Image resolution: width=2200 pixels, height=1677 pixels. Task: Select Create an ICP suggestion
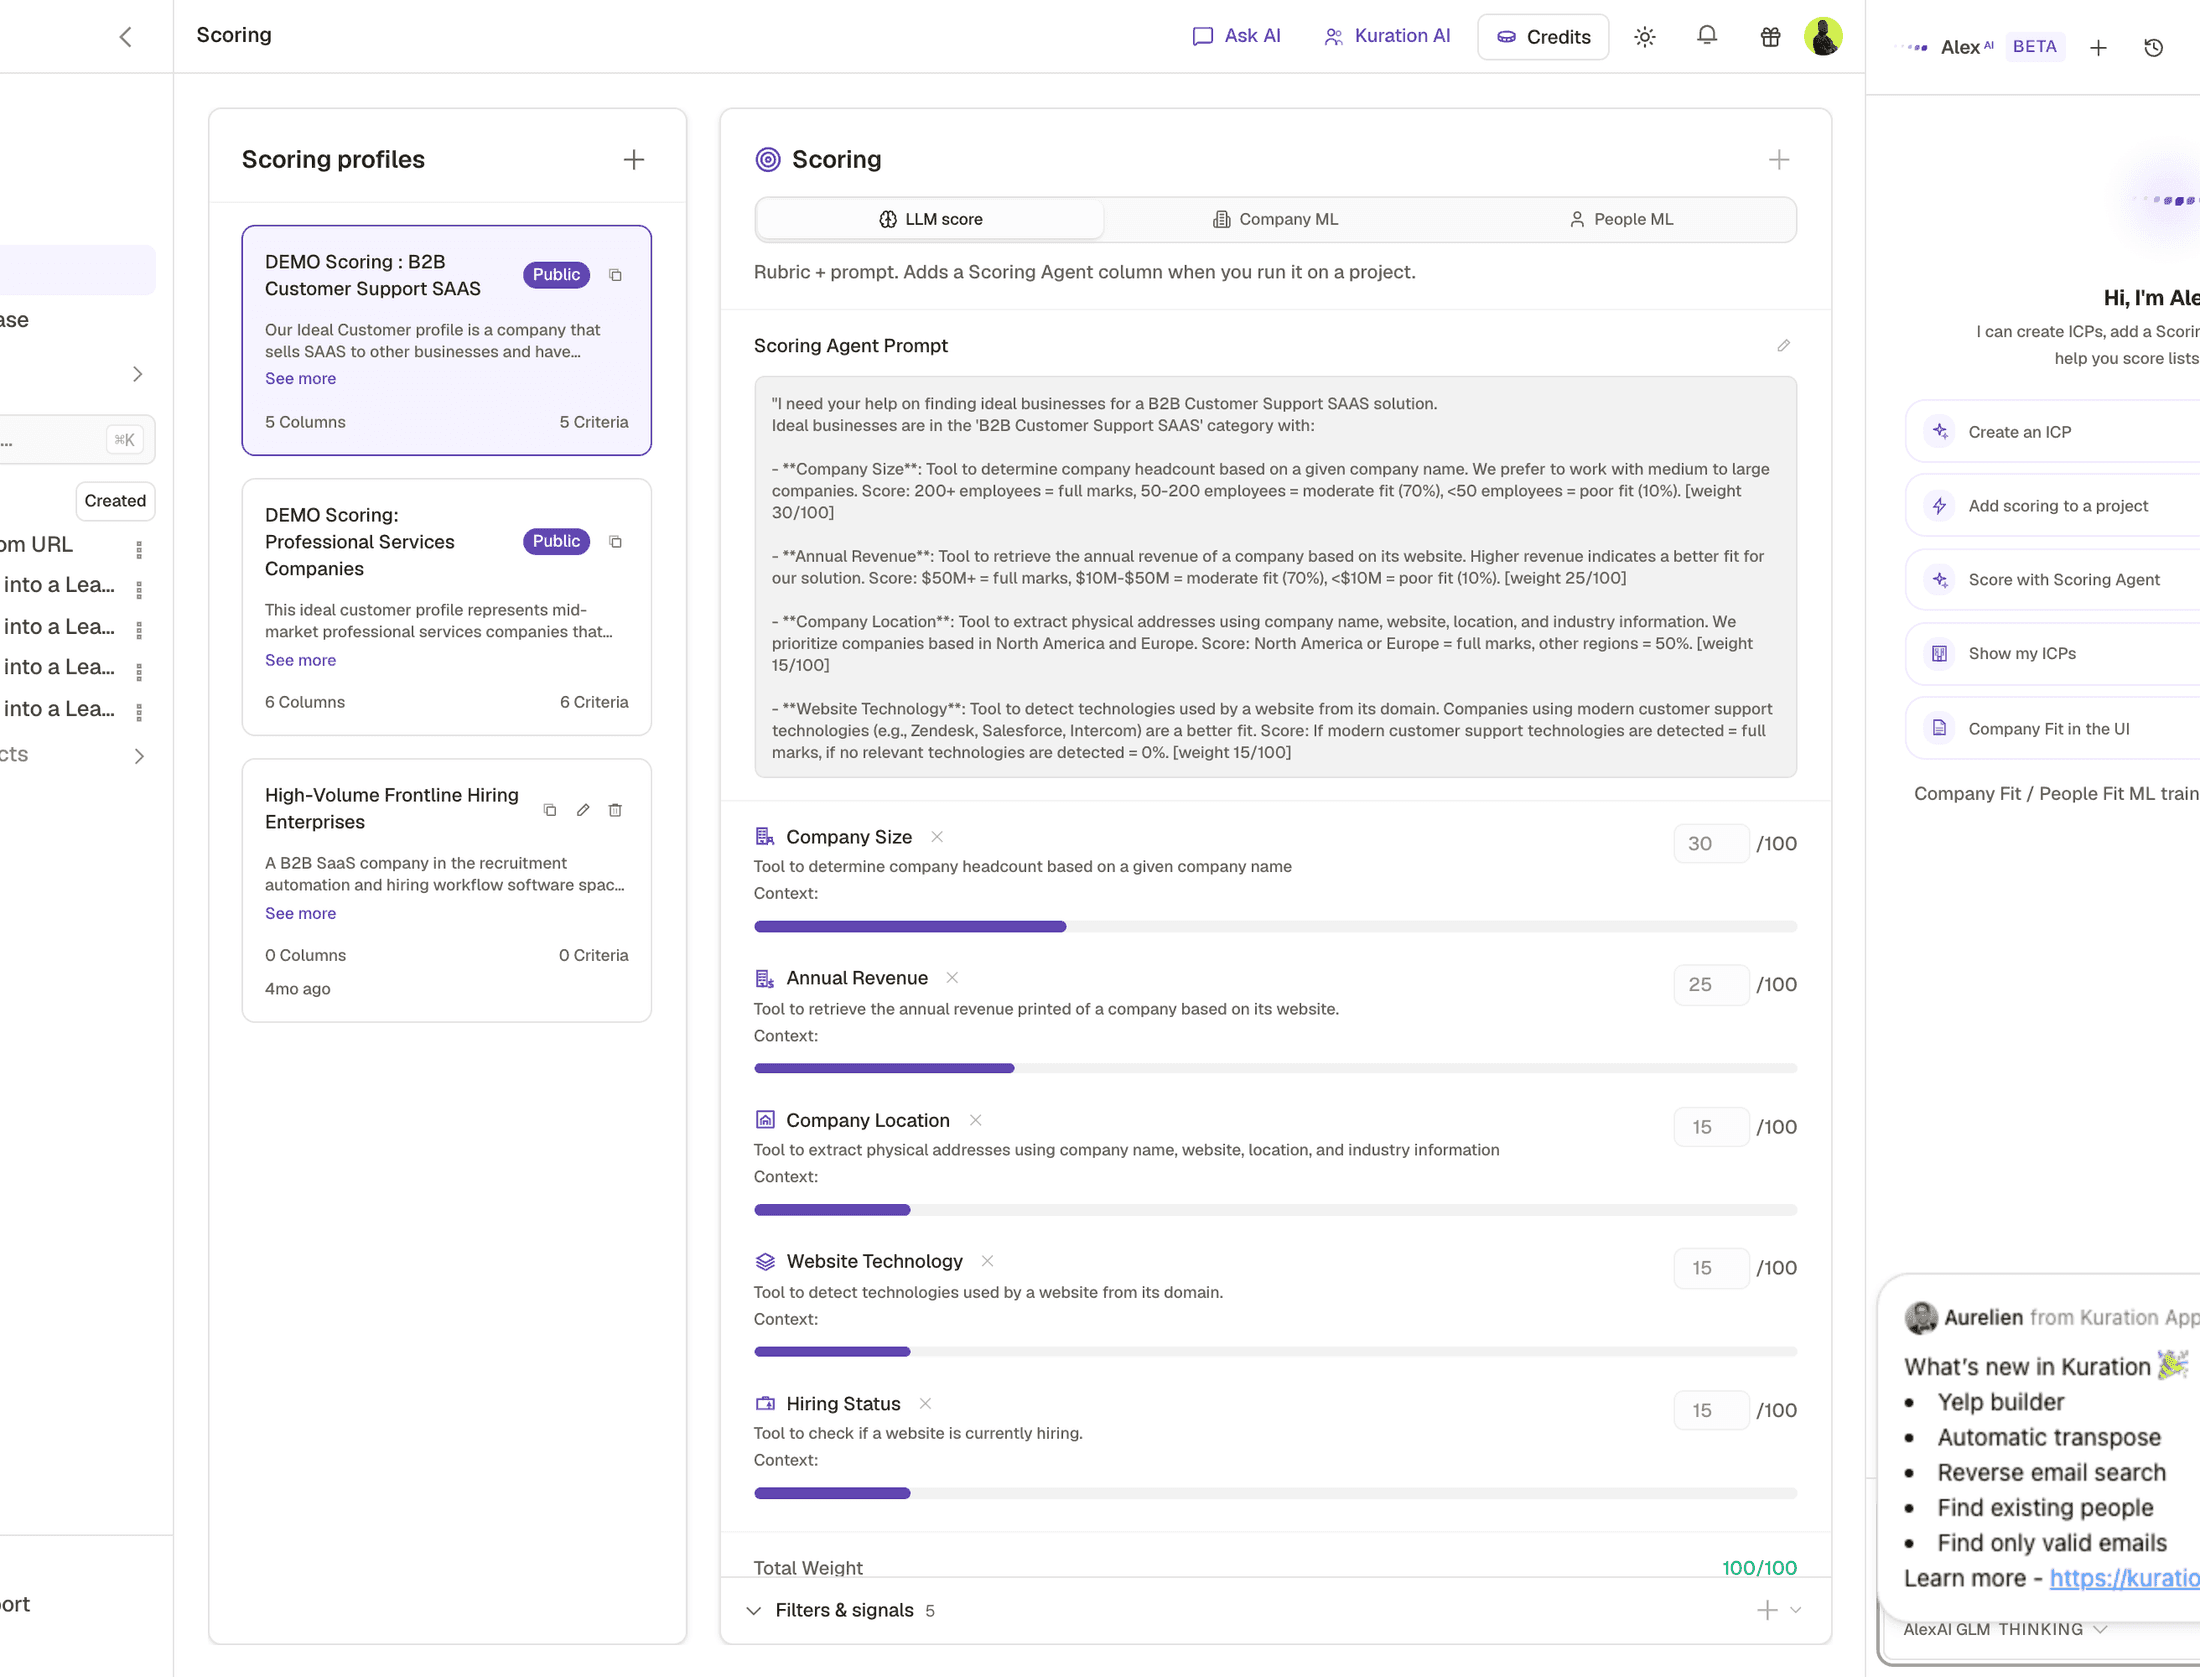(x=2053, y=432)
